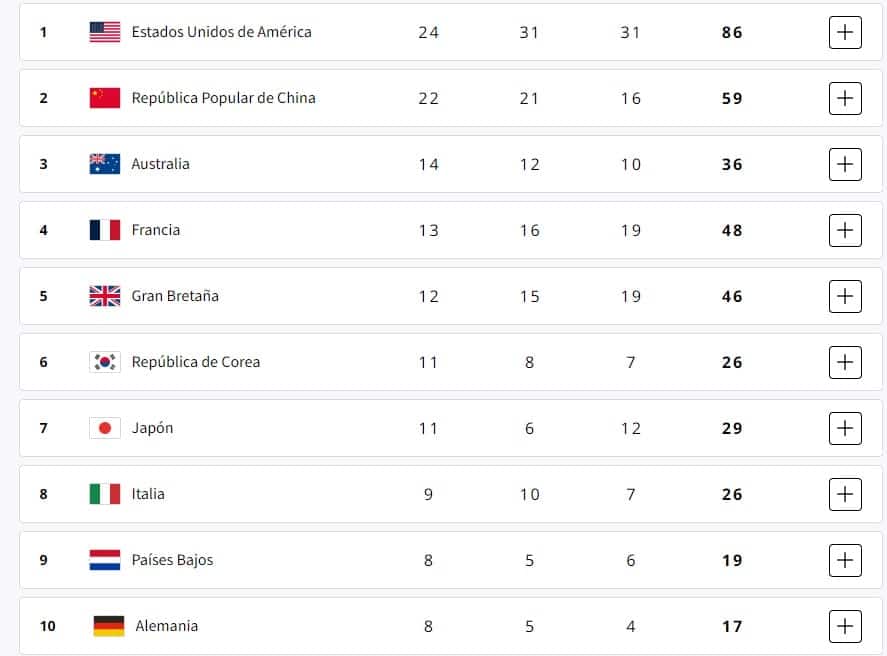Select the Países Bajos country name
Viewport: 887px width, 656px height.
click(172, 560)
